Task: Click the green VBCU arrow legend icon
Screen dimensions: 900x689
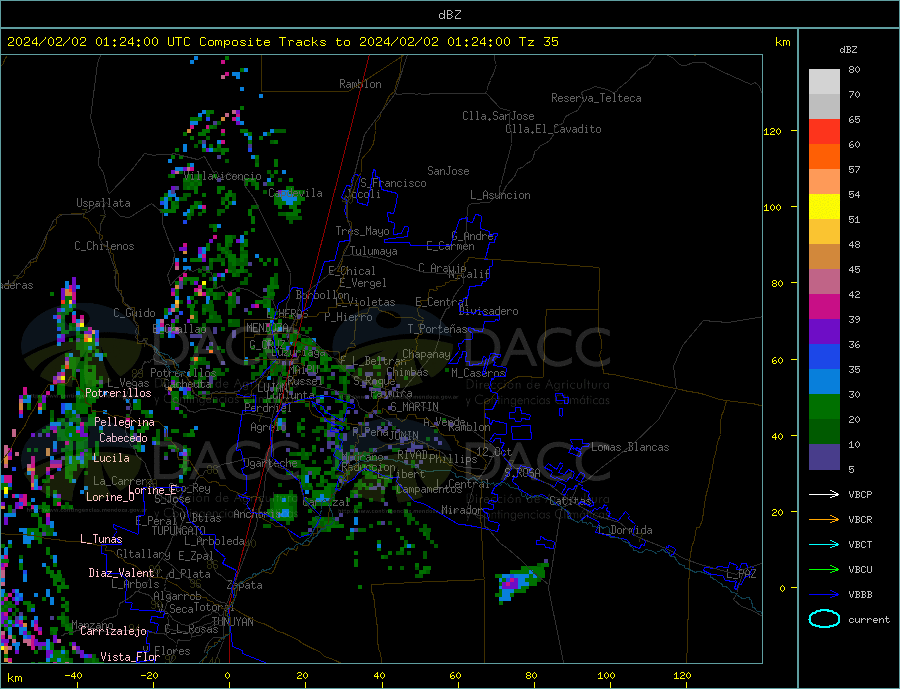Action: click(824, 570)
